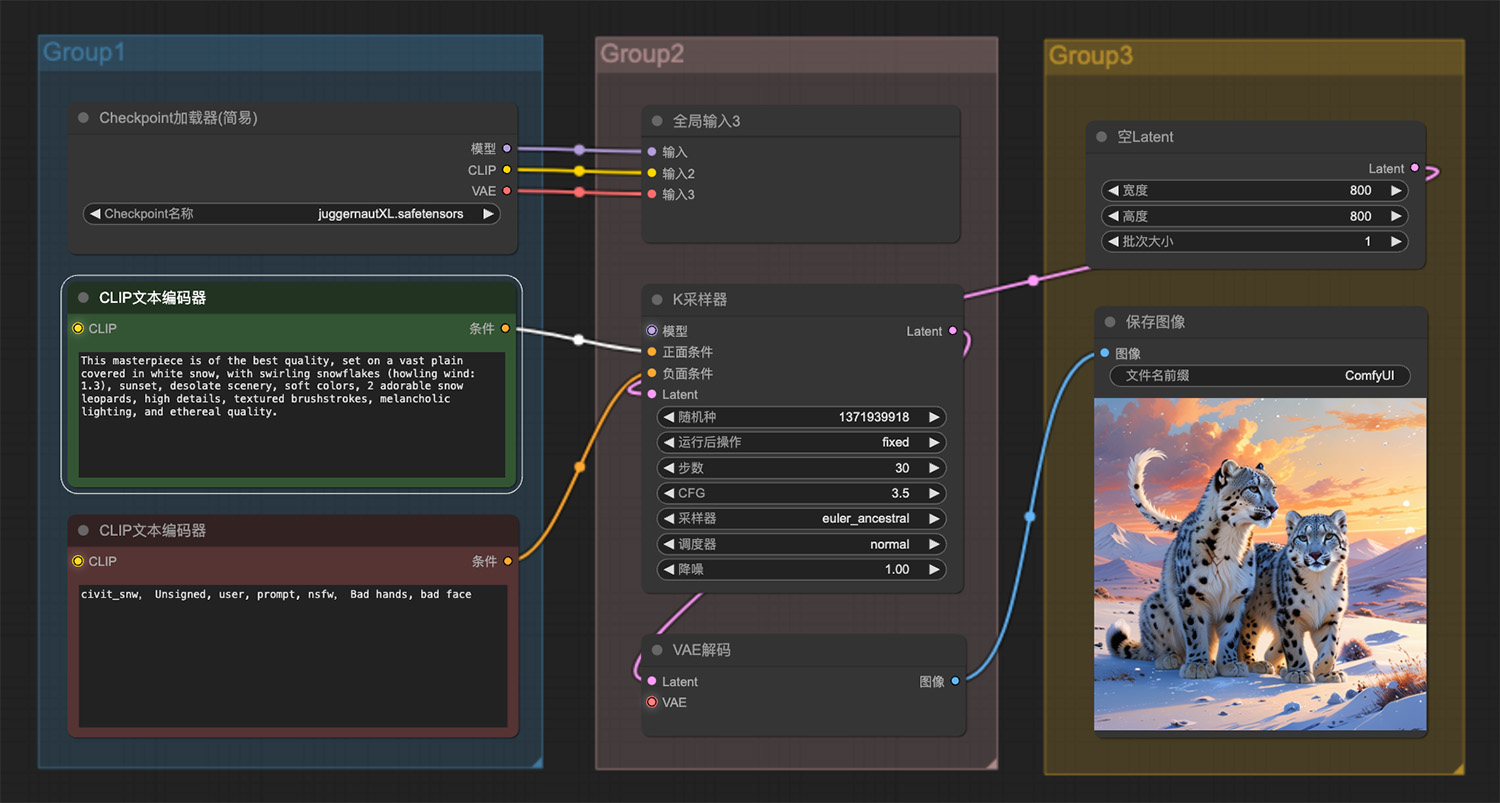Image resolution: width=1500 pixels, height=803 pixels.
Task: Select next checkpoint with juggernautXL right arrow
Action: 488,214
